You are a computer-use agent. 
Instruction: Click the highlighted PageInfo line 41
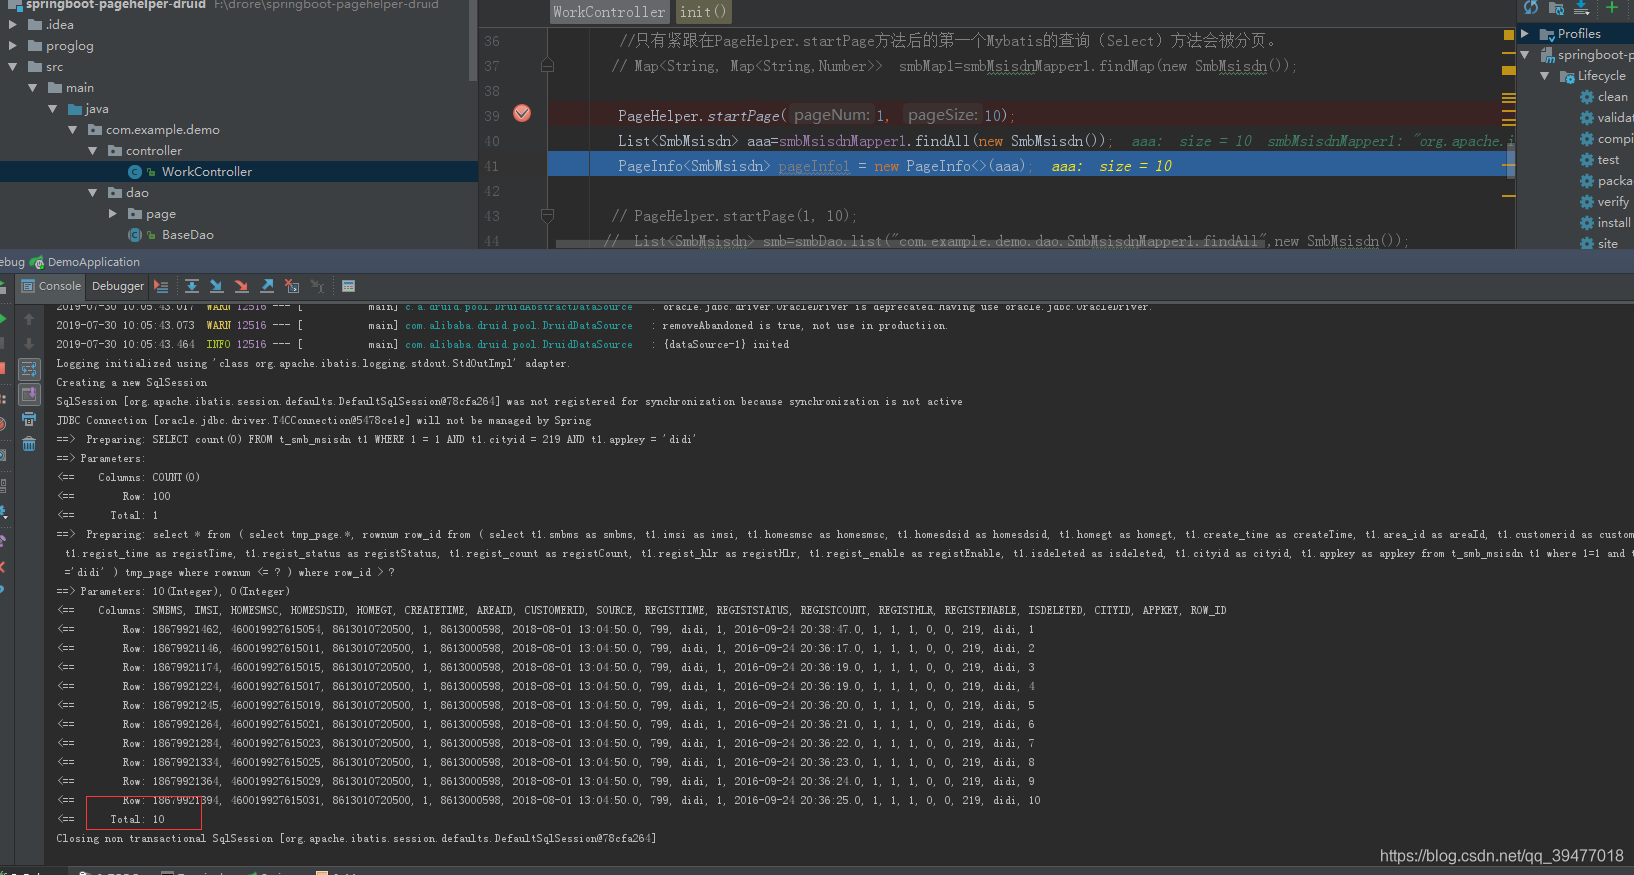(x=1031, y=166)
